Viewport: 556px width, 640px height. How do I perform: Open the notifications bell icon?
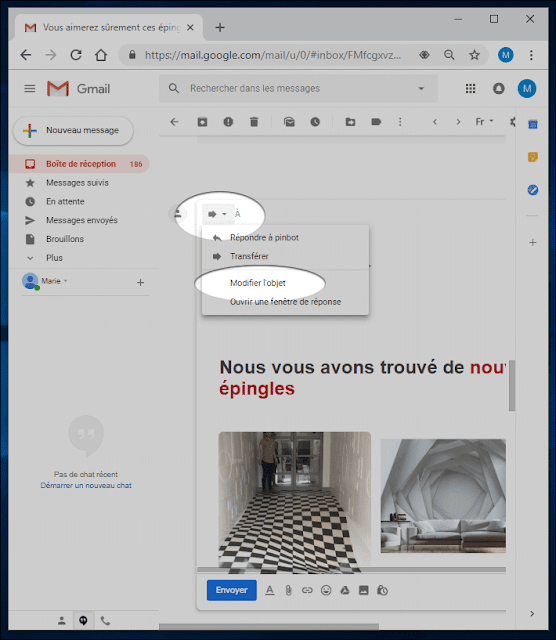click(498, 89)
